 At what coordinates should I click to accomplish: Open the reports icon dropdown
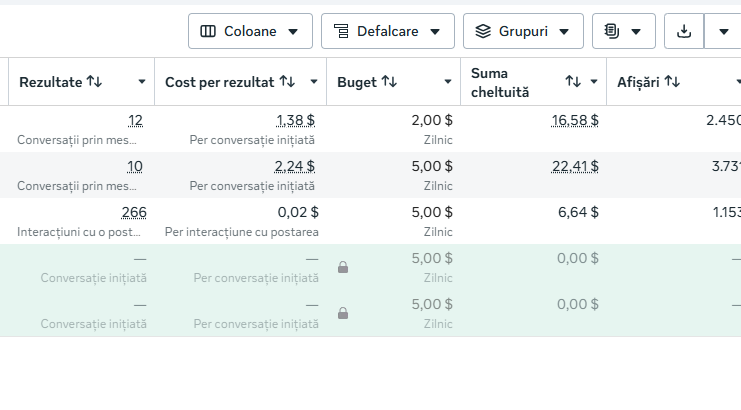[623, 31]
